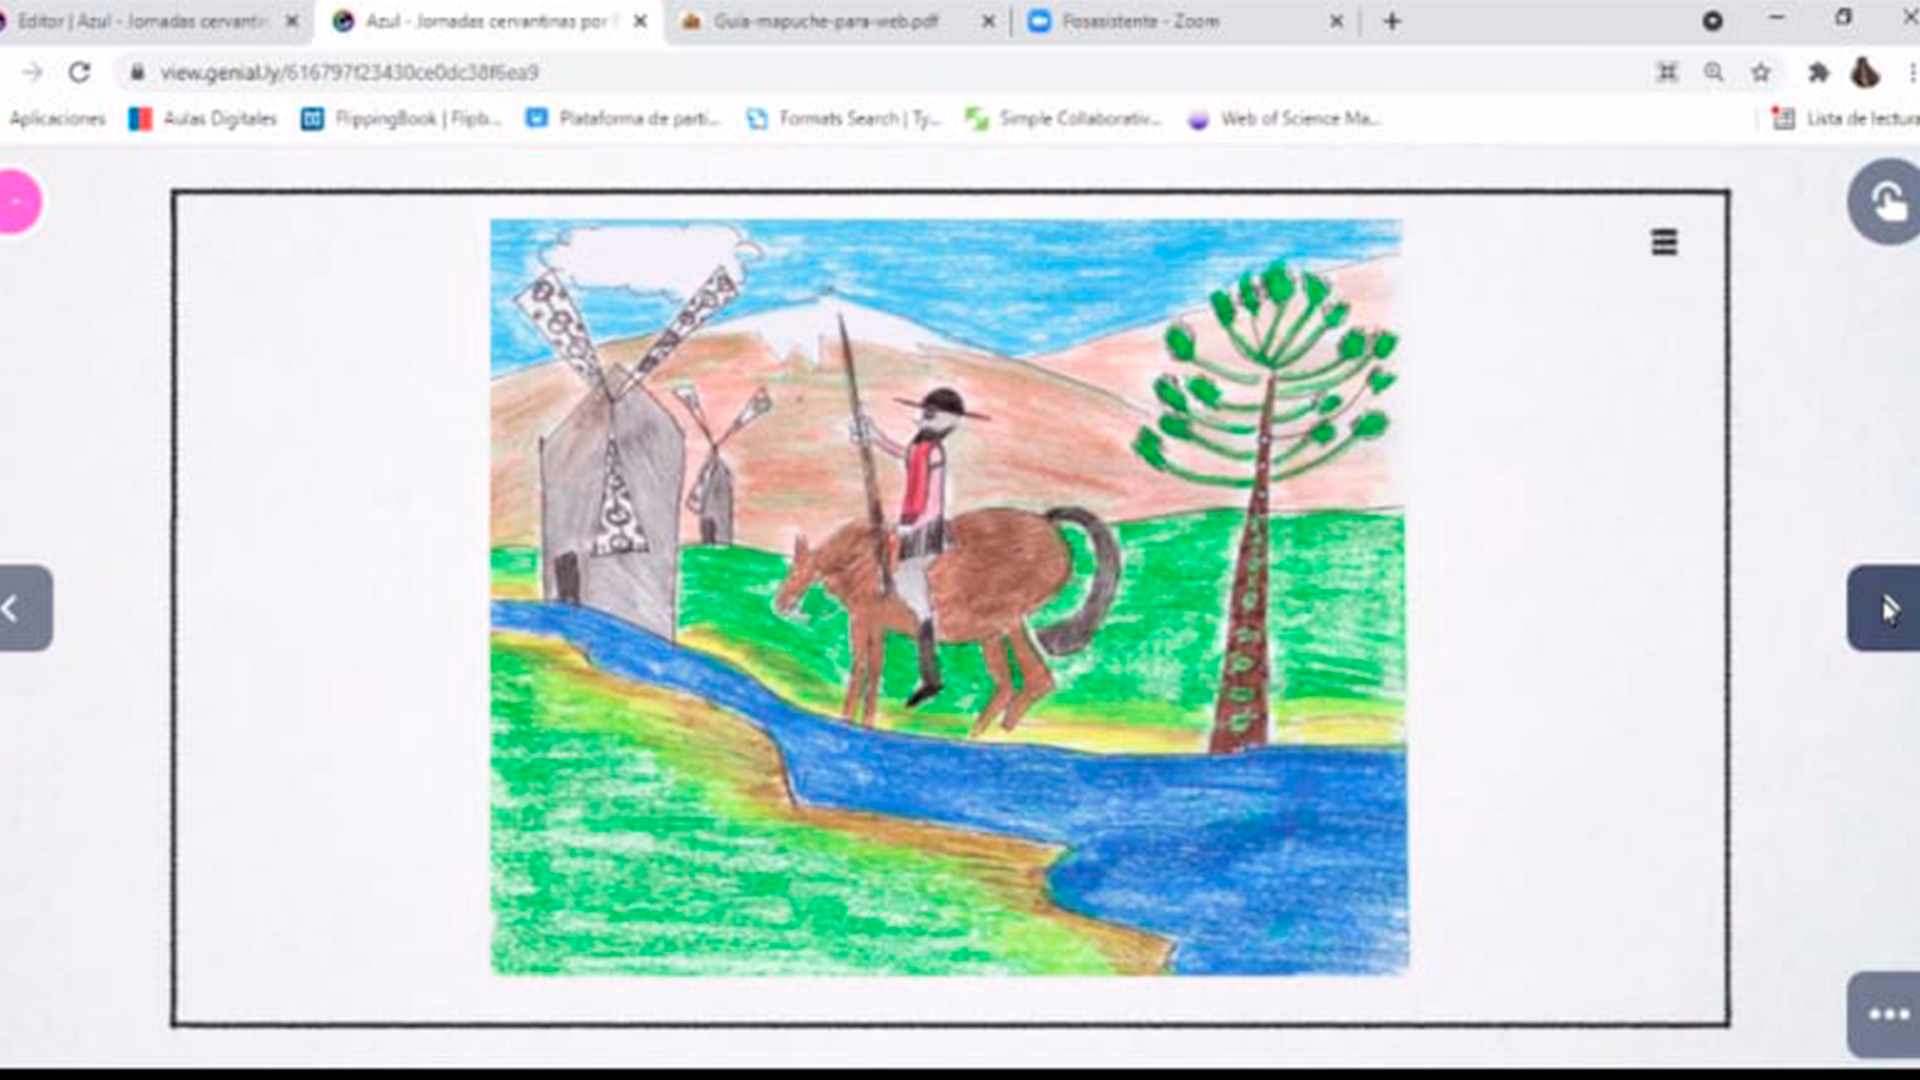The height and width of the screenshot is (1080, 1920).
Task: Open the Aulas Digitales bookmark
Action: click(x=203, y=119)
